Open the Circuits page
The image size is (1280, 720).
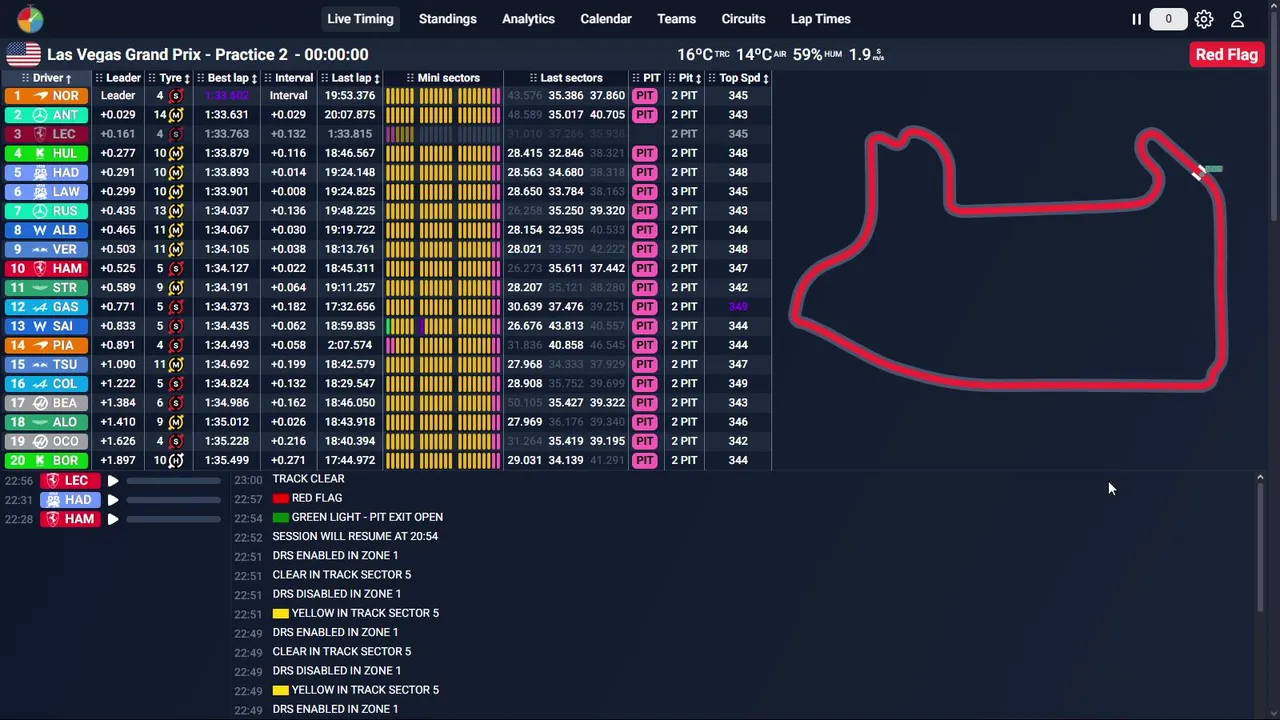743,19
